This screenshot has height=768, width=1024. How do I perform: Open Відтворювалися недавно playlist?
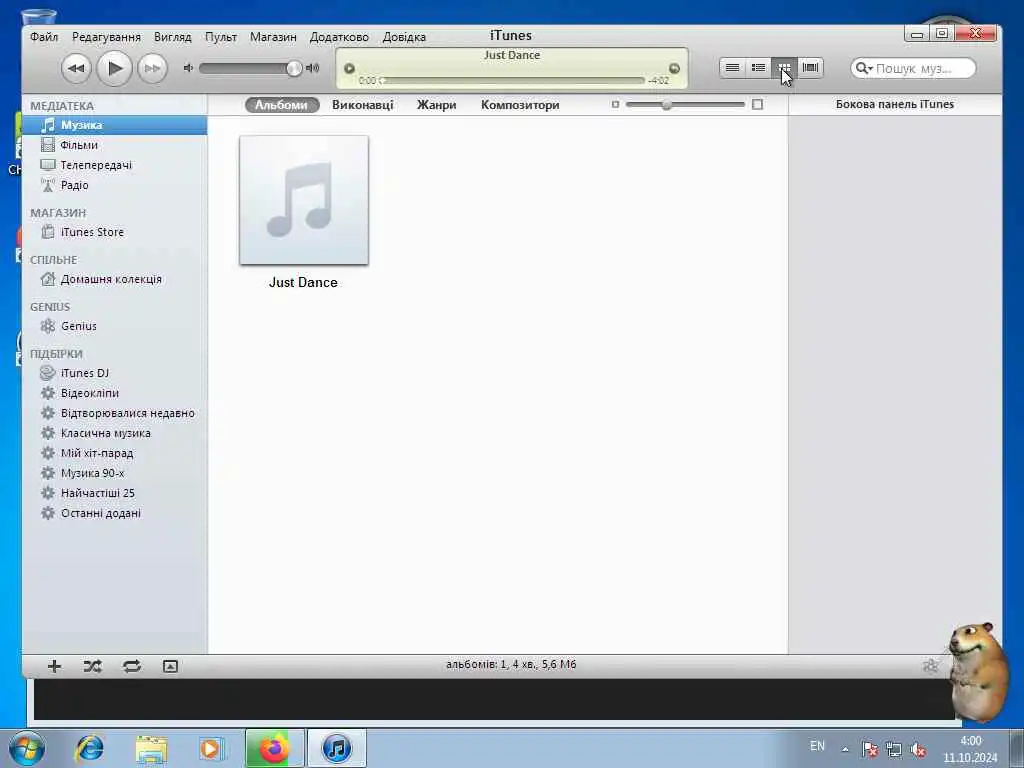click(x=115, y=413)
